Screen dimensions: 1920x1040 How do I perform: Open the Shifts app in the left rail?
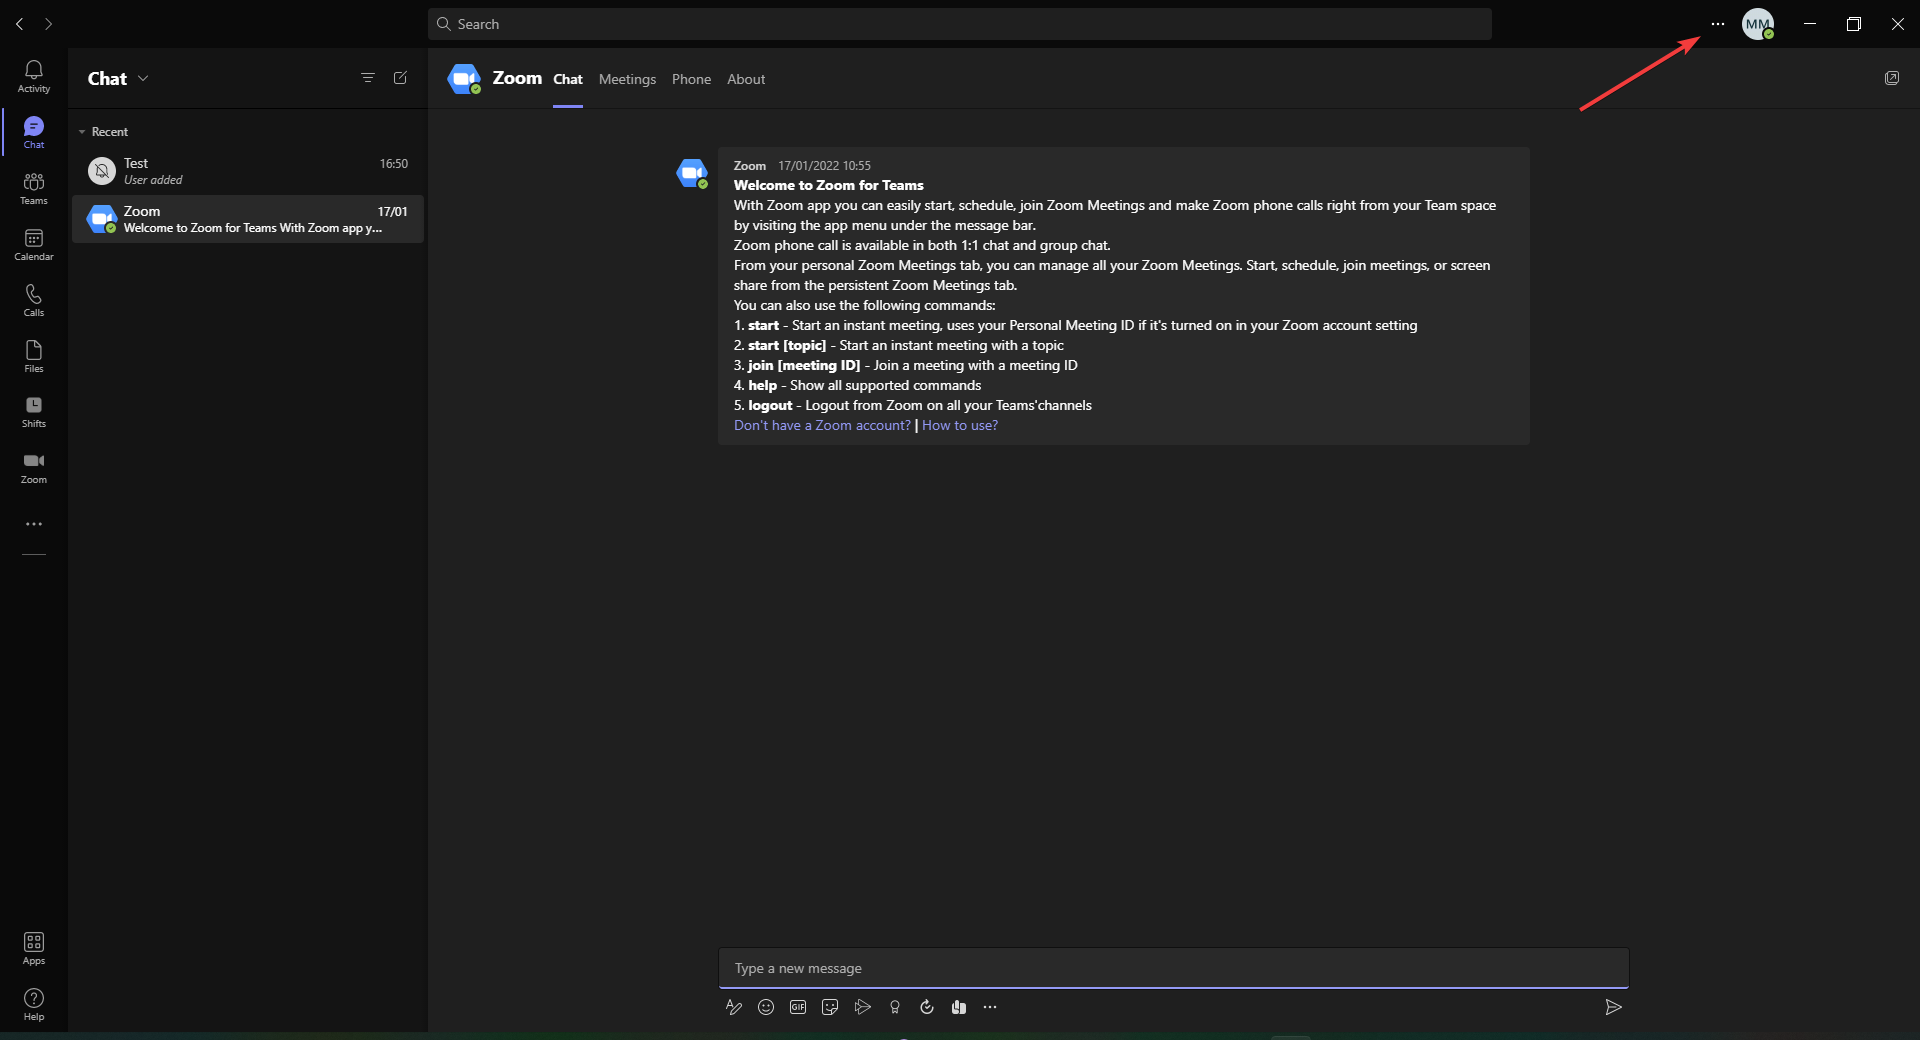(x=34, y=411)
